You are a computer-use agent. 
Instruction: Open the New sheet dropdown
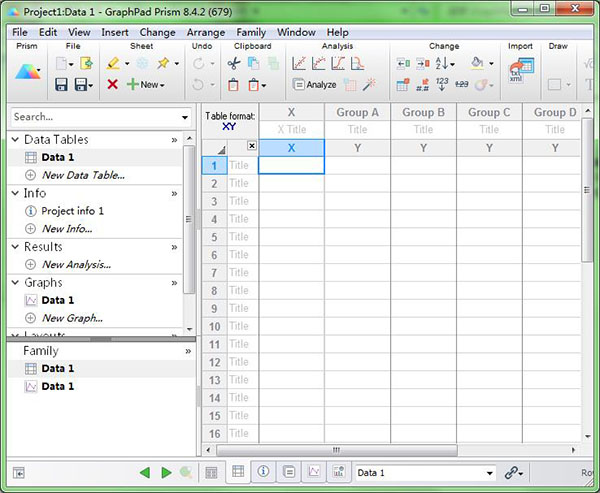tap(163, 85)
